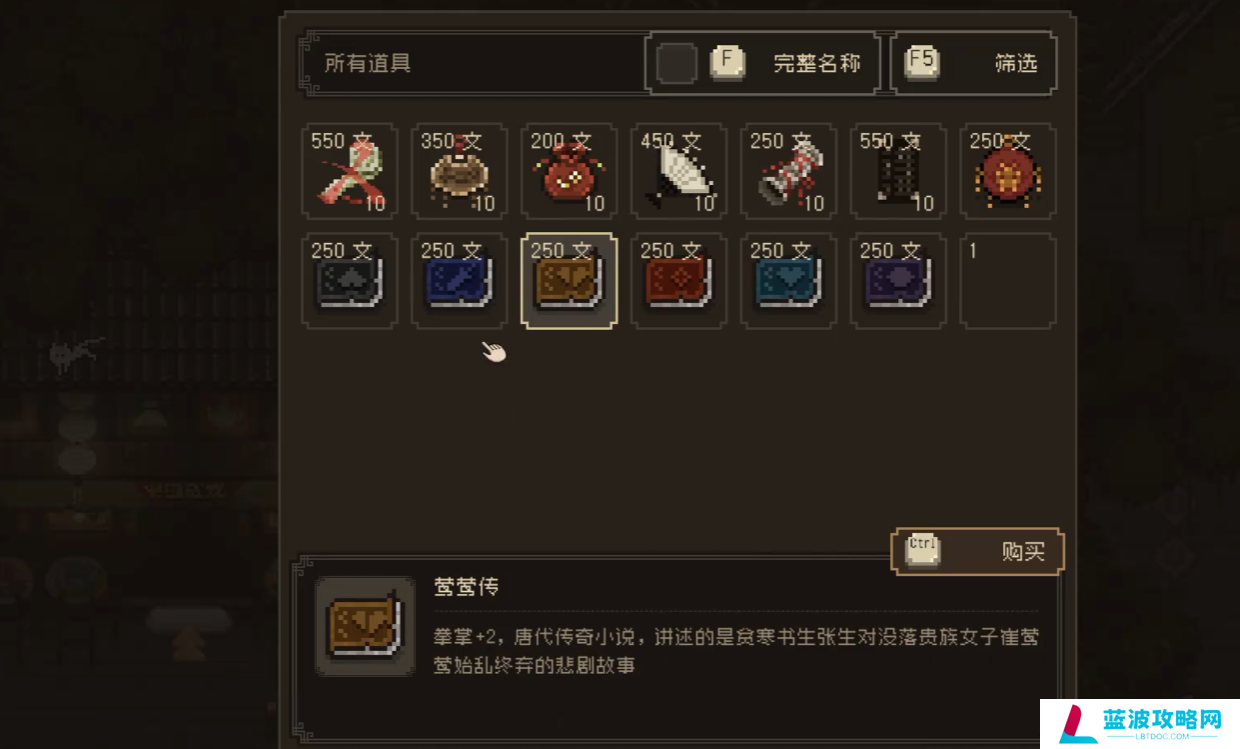Select the 550 文 red ribbon item
This screenshot has height=749, width=1240.
[x=350, y=171]
